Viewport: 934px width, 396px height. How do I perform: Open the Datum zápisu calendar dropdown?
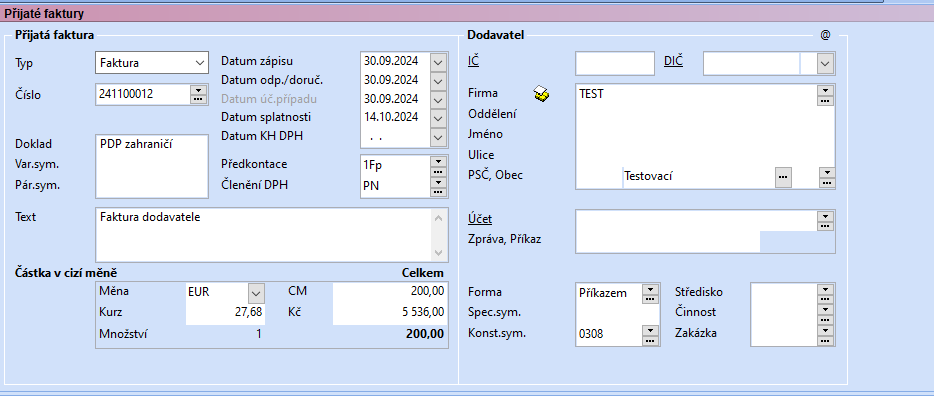point(438,62)
